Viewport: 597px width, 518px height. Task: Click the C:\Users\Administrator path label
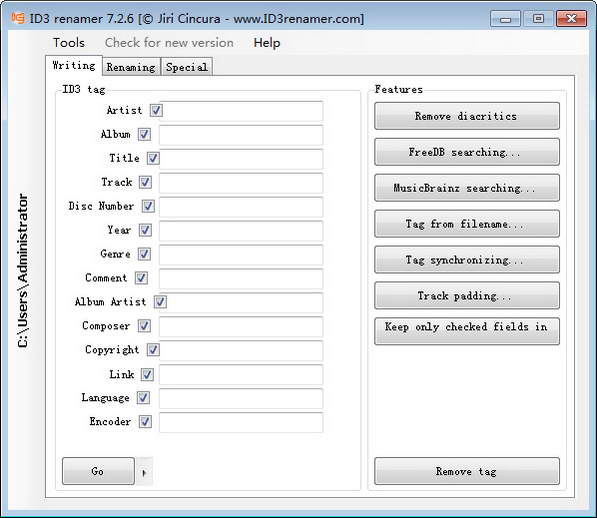pos(23,271)
